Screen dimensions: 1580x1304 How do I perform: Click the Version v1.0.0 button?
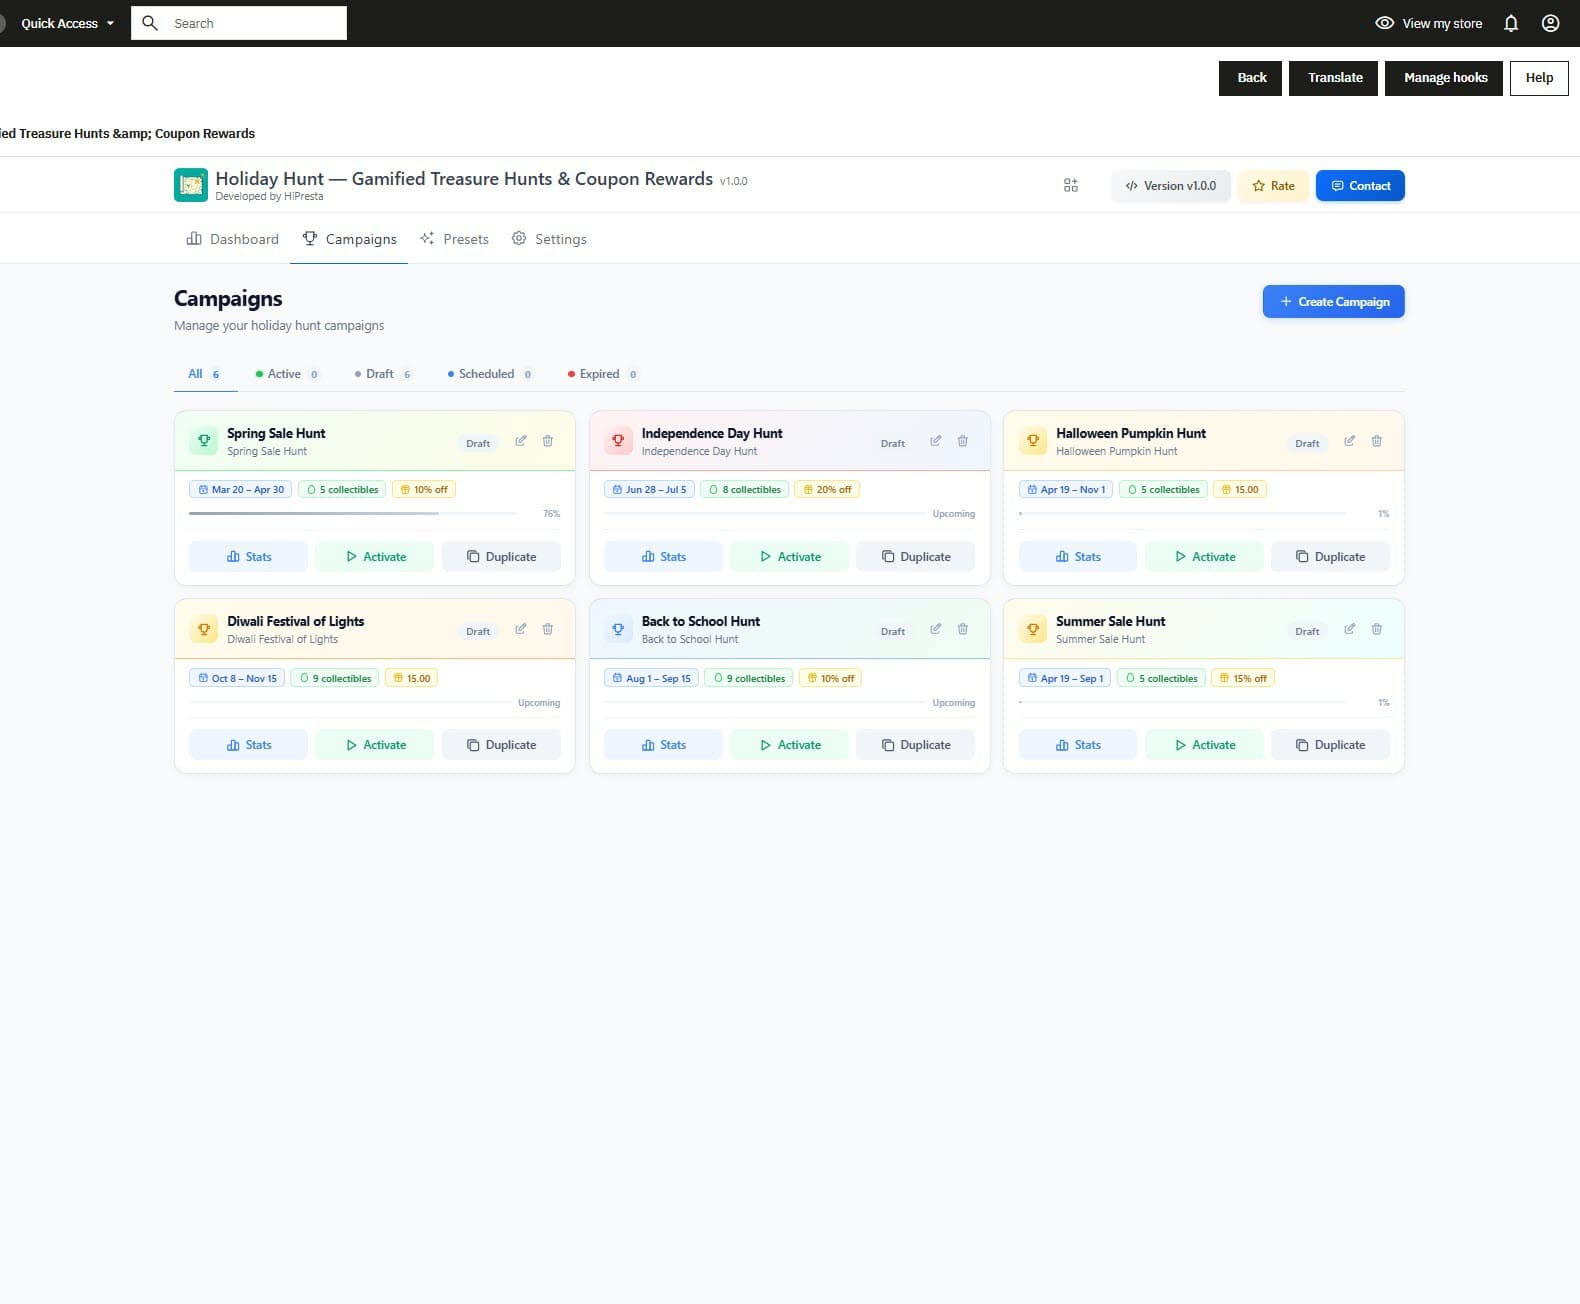1171,186
